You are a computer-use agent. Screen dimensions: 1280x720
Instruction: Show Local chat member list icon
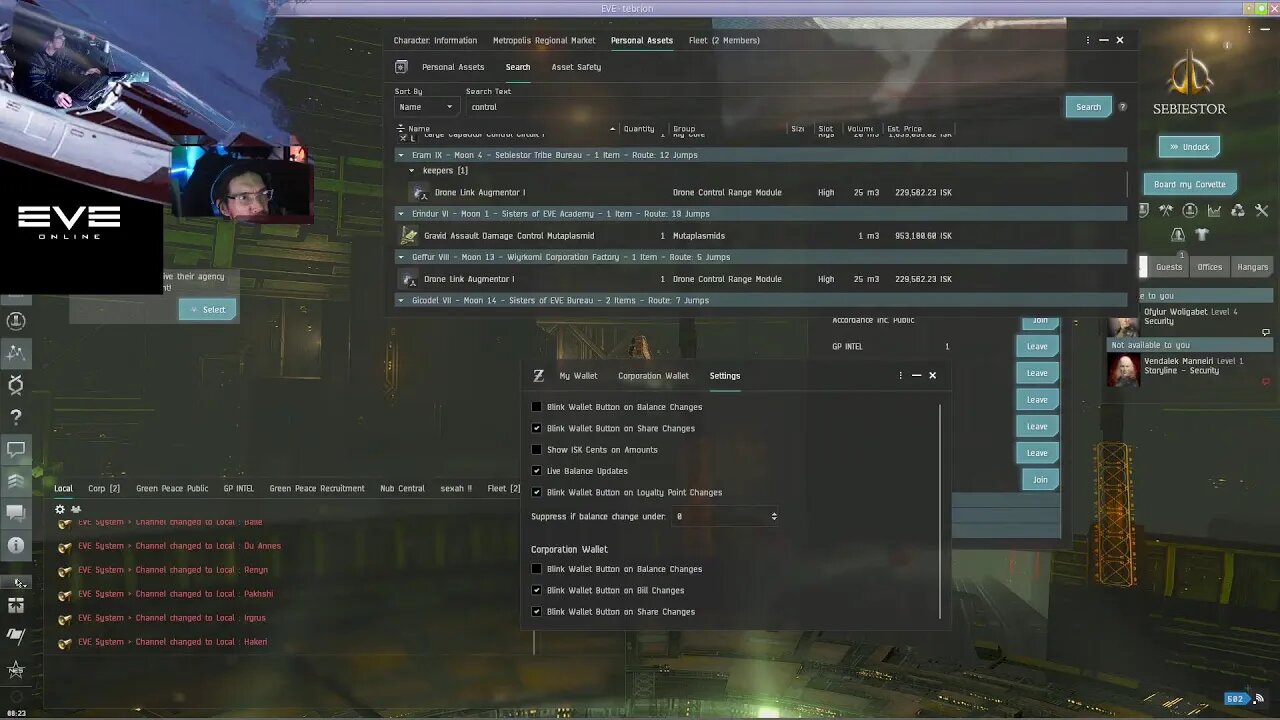[x=76, y=509]
